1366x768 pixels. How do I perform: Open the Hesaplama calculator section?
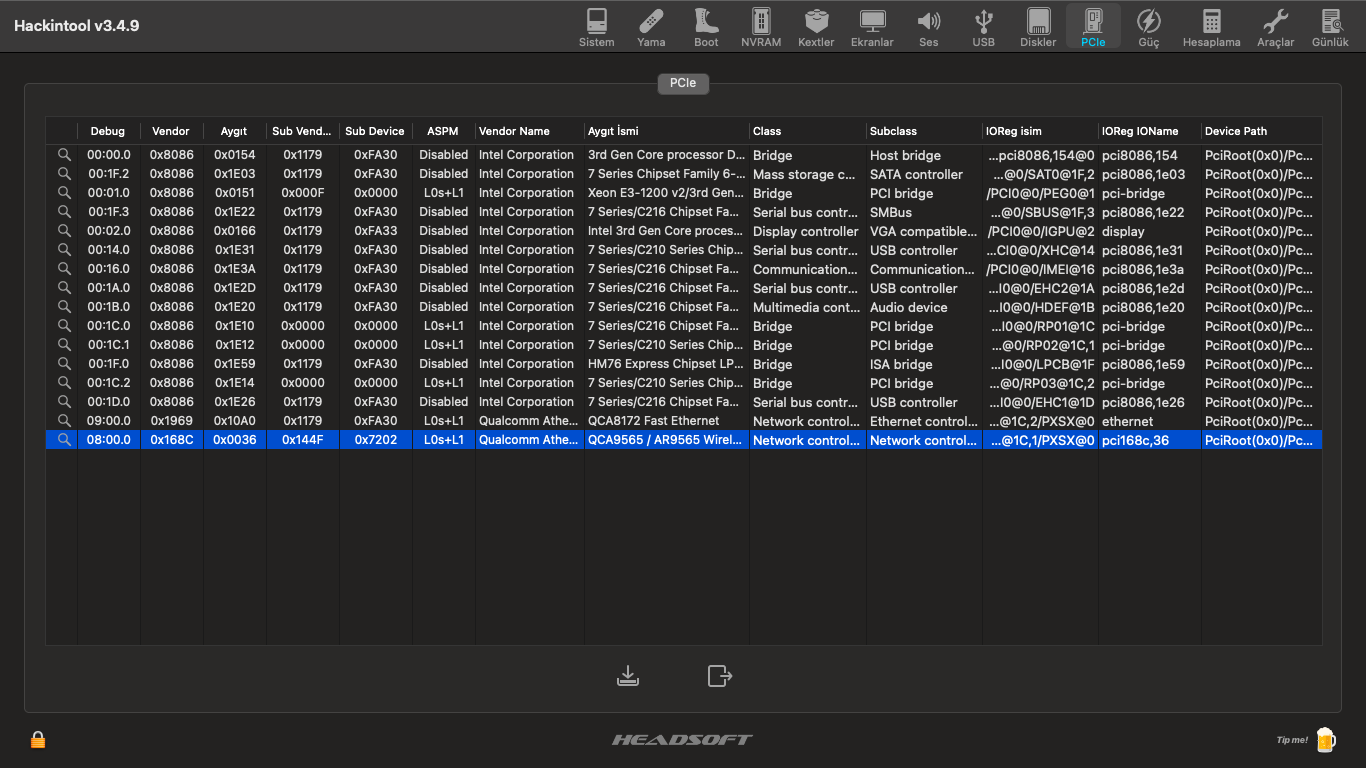pos(1211,27)
